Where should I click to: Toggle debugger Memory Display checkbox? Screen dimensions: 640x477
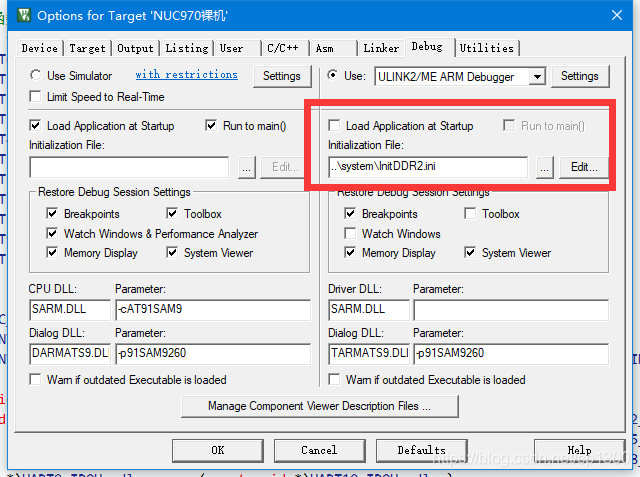pos(350,253)
